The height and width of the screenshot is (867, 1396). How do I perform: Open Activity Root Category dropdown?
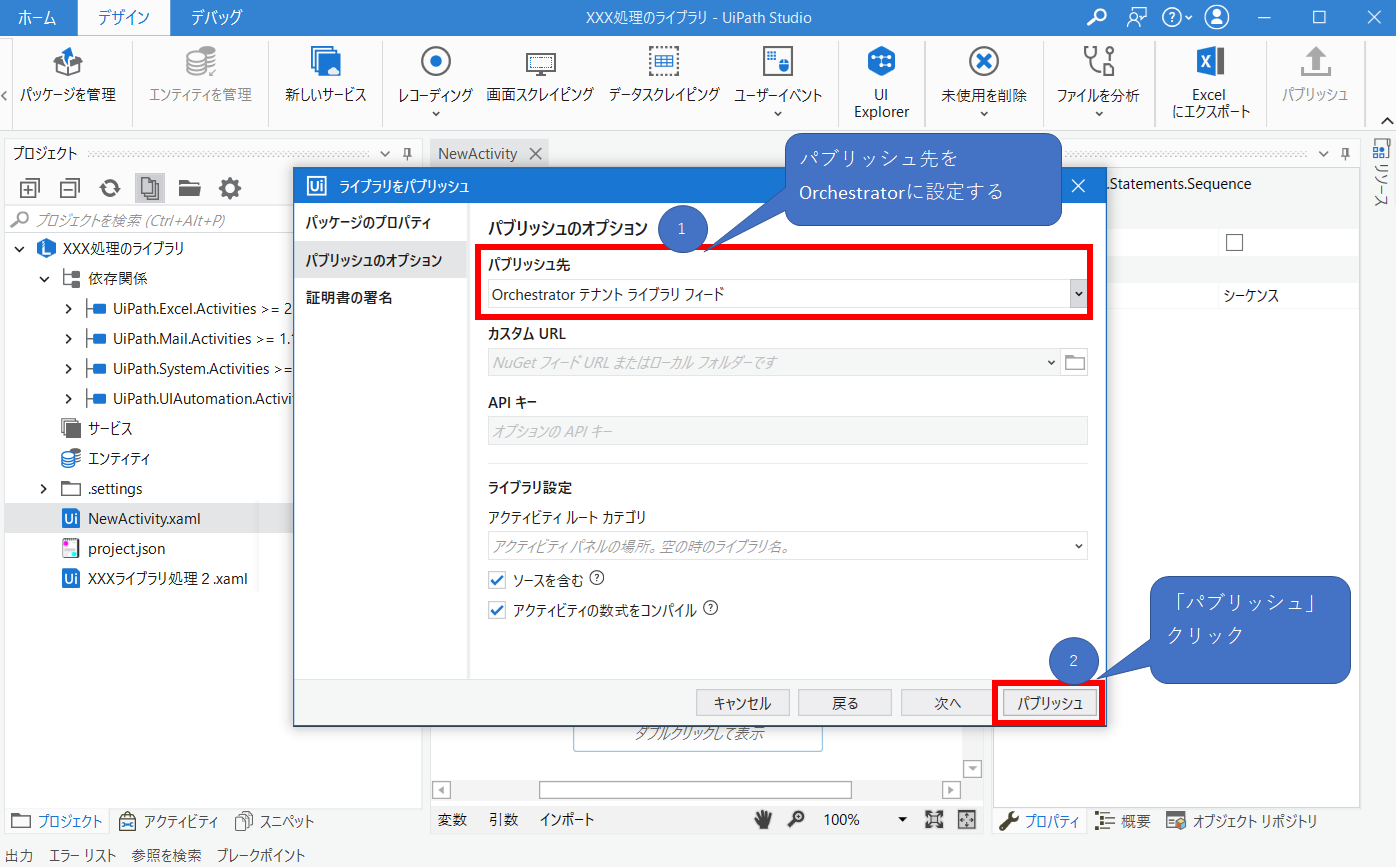tap(787, 546)
